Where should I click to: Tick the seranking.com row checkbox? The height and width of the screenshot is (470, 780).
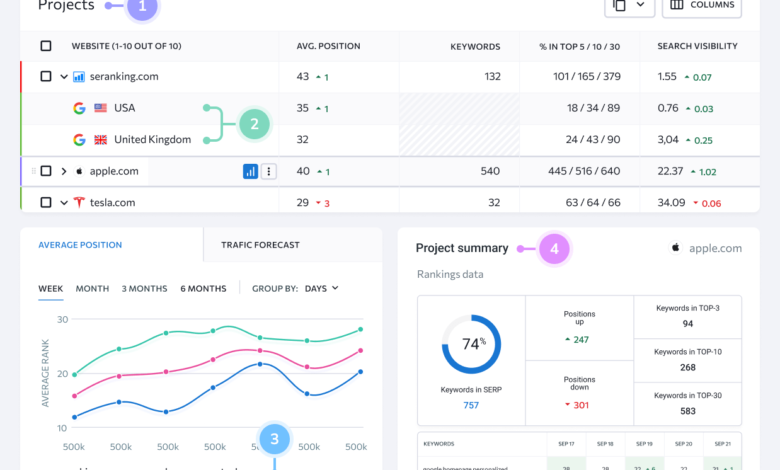pyautogui.click(x=46, y=76)
